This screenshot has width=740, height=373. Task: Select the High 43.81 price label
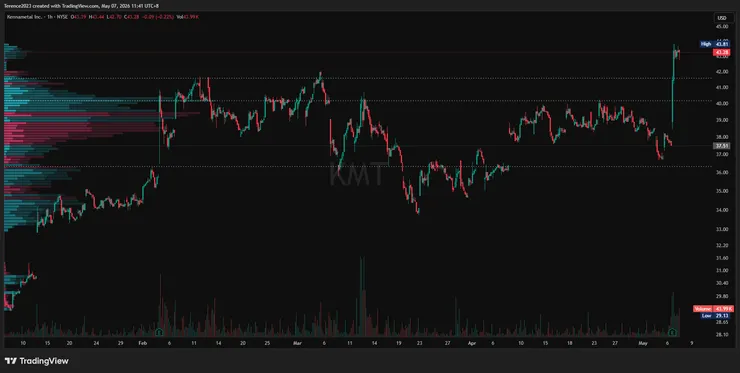pos(715,44)
